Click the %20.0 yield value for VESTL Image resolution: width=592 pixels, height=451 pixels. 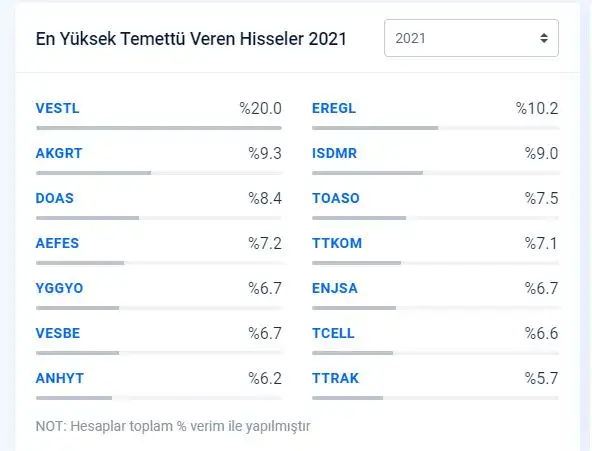point(261,108)
